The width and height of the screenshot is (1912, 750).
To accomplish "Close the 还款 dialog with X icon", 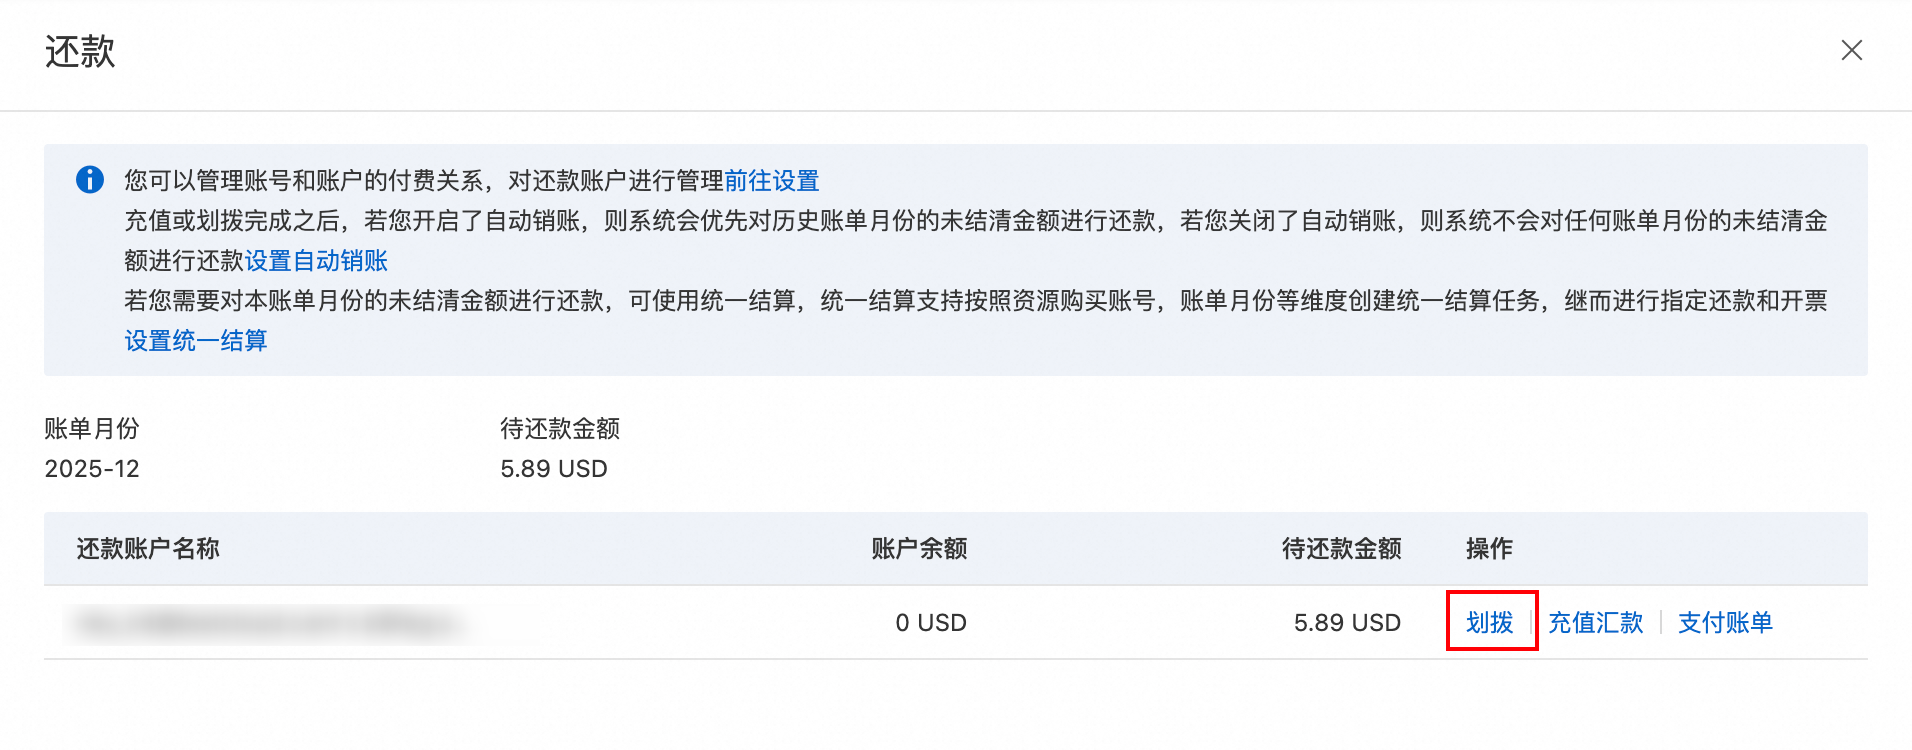I will tap(1851, 50).
